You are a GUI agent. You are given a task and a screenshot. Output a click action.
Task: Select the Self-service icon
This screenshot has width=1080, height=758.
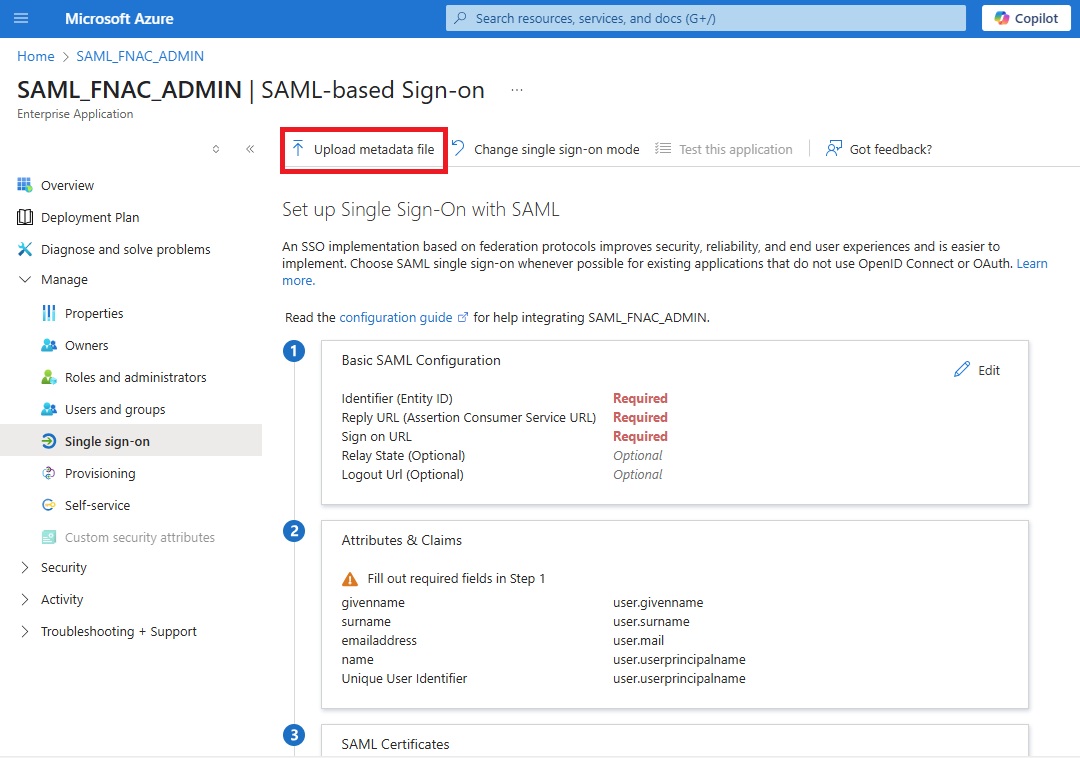pos(50,505)
